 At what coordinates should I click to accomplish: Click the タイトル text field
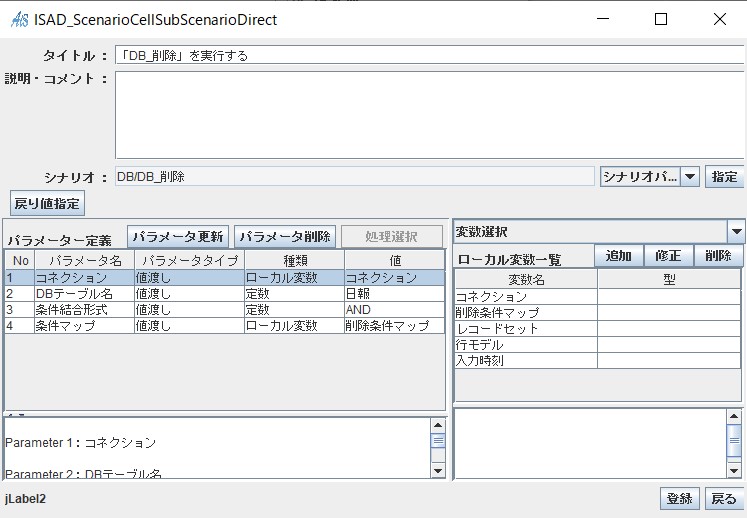(x=429, y=55)
